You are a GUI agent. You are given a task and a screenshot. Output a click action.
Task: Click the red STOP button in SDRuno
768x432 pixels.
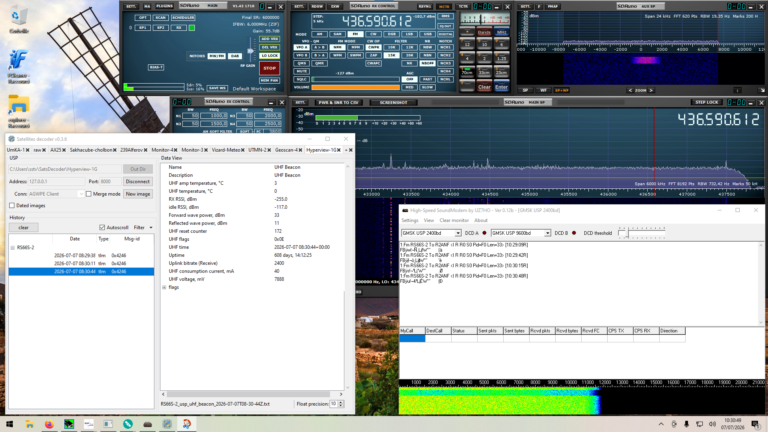pyautogui.click(x=269, y=68)
